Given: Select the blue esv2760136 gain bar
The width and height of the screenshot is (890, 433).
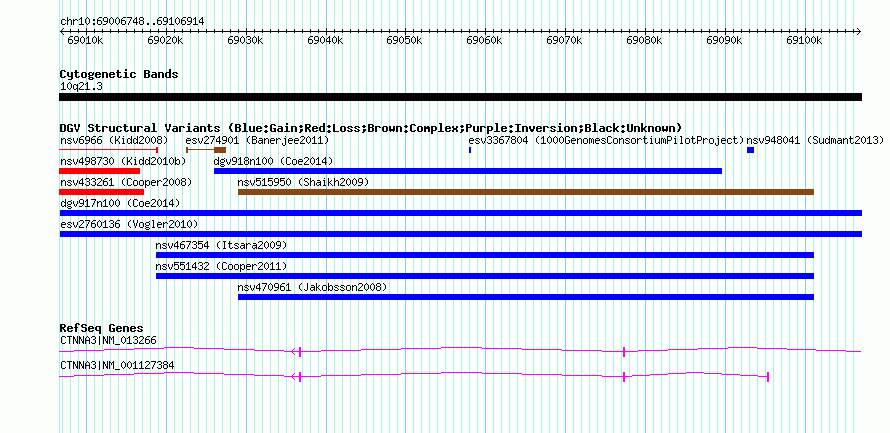Looking at the screenshot, I should click(460, 234).
